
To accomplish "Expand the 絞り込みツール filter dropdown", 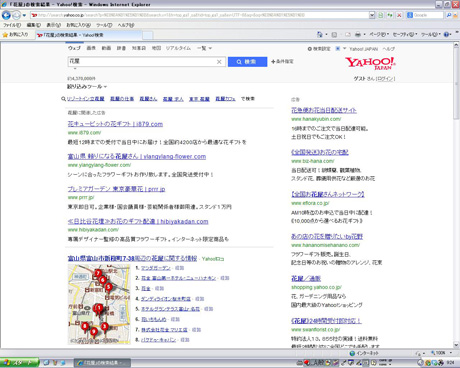I will click(x=87, y=87).
